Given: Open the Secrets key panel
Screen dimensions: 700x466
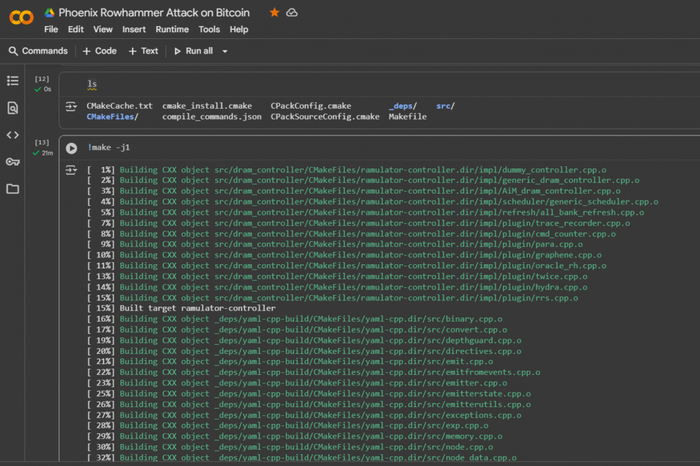Looking at the screenshot, I should 13,162.
